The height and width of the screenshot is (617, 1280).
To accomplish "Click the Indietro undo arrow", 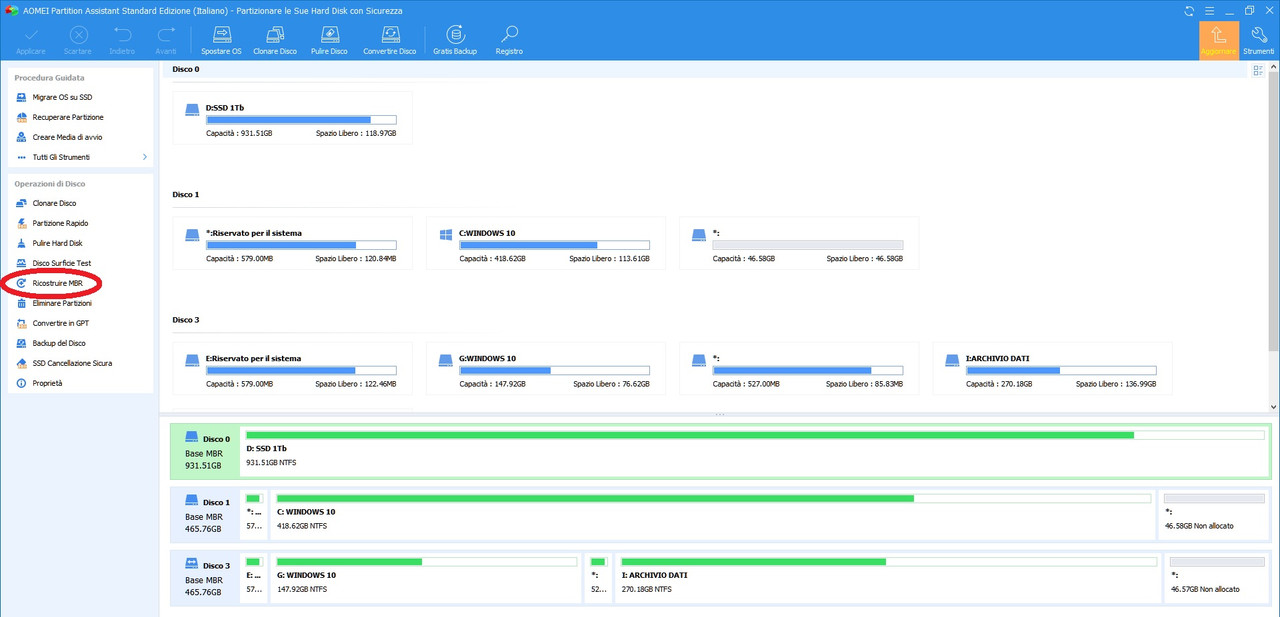I will (x=122, y=40).
